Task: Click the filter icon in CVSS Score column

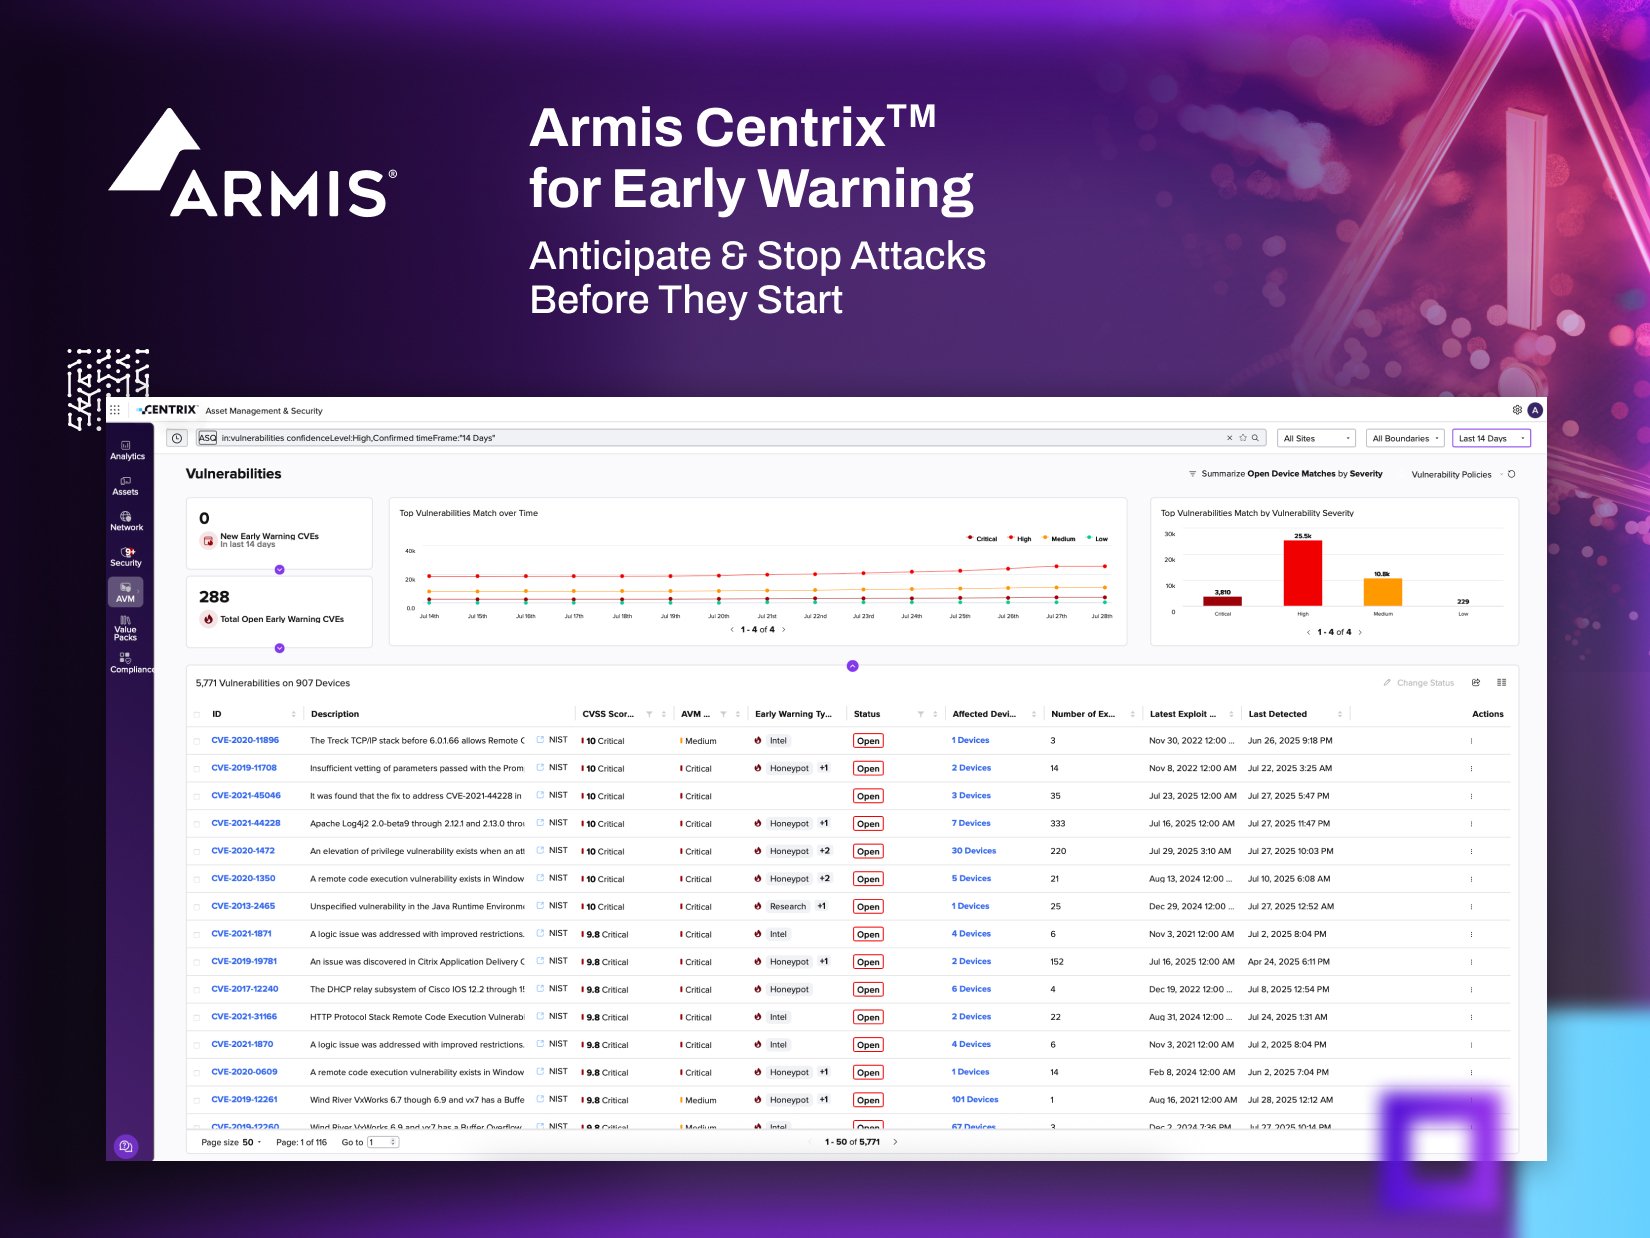Action: coord(649,714)
